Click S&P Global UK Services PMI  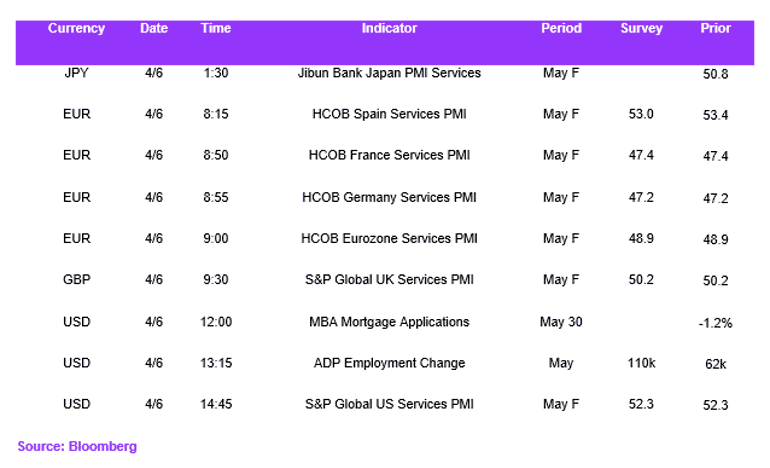tap(389, 280)
